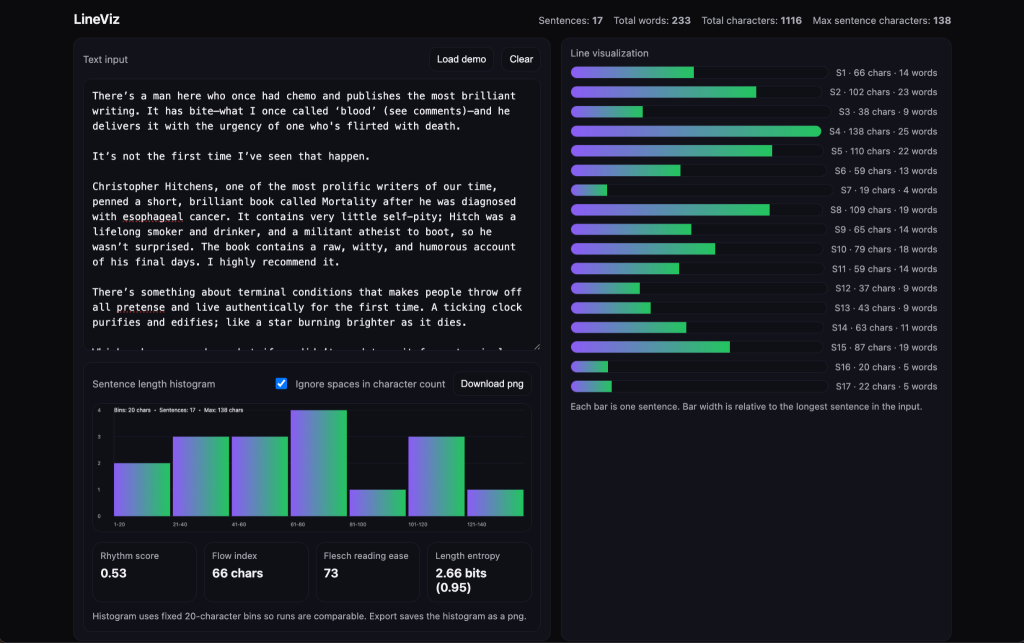Viewport: 1024px width, 643px height.
Task: Select the S1 sentence bar
Action: click(632, 73)
